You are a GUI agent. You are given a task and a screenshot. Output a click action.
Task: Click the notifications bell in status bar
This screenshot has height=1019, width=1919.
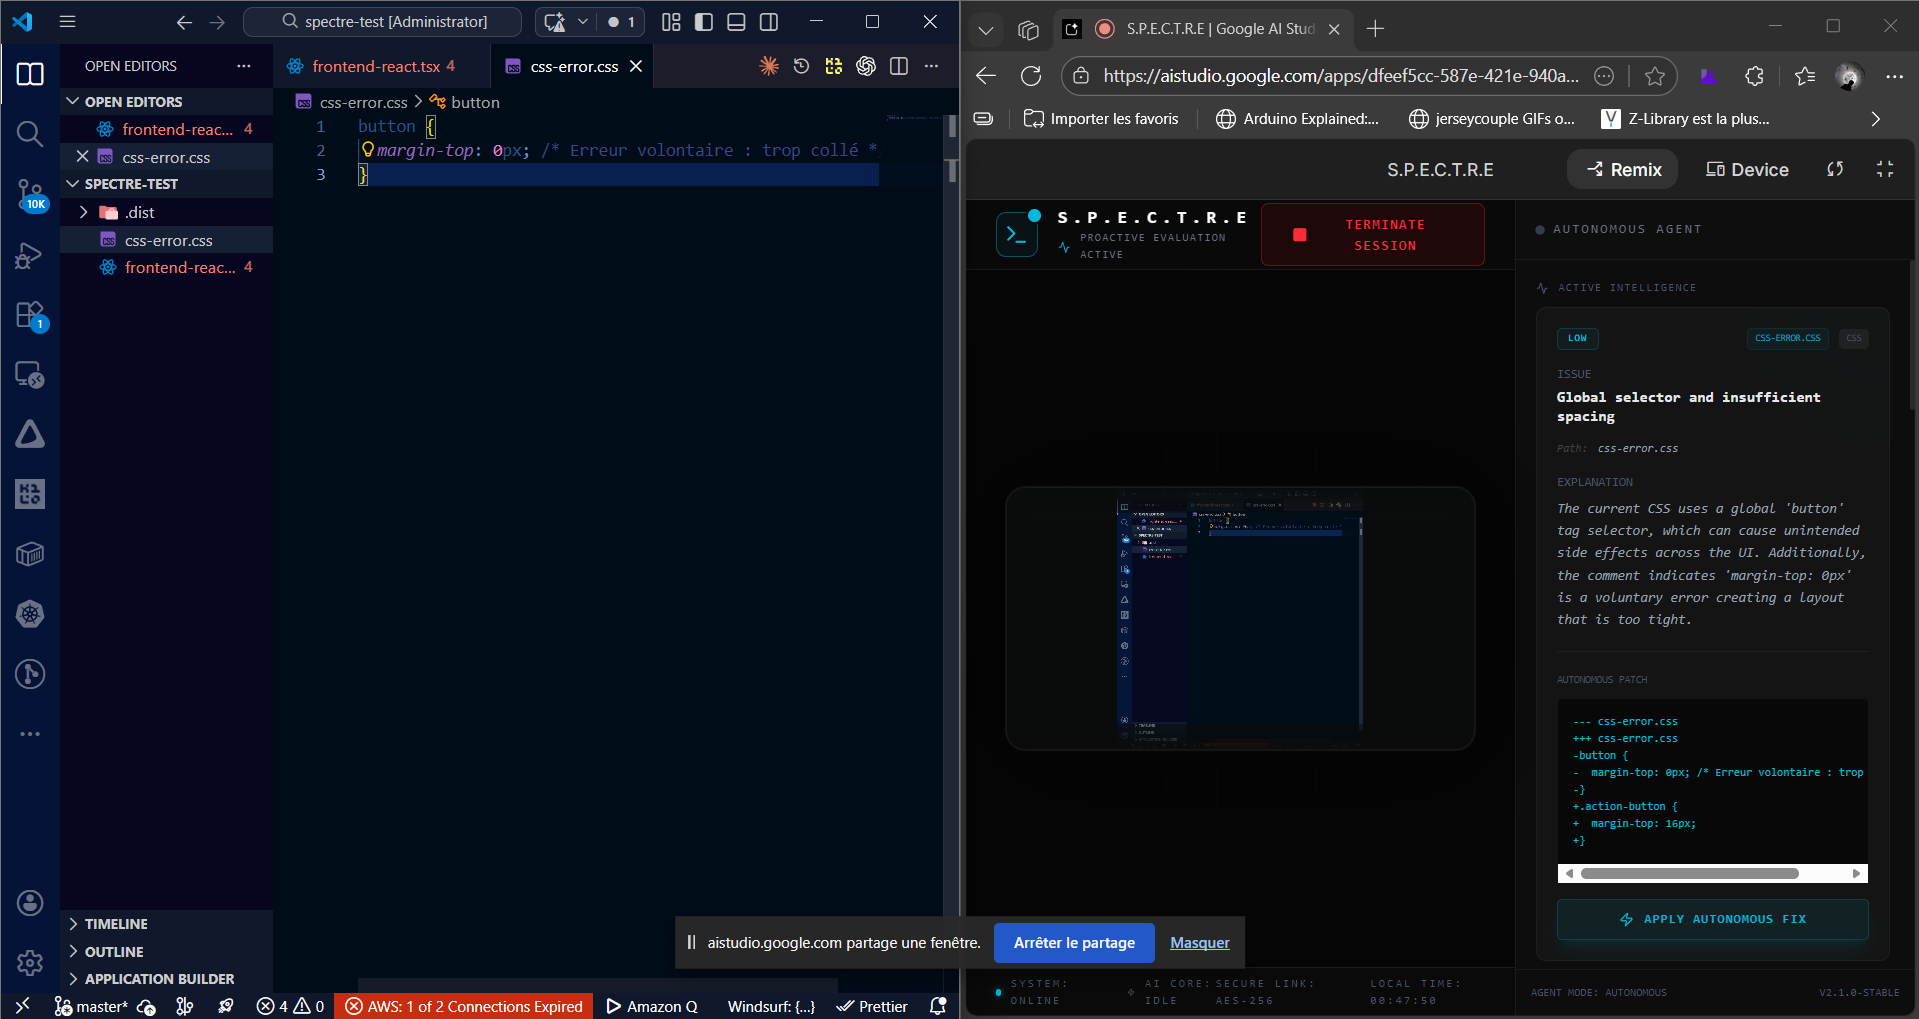(x=938, y=1006)
